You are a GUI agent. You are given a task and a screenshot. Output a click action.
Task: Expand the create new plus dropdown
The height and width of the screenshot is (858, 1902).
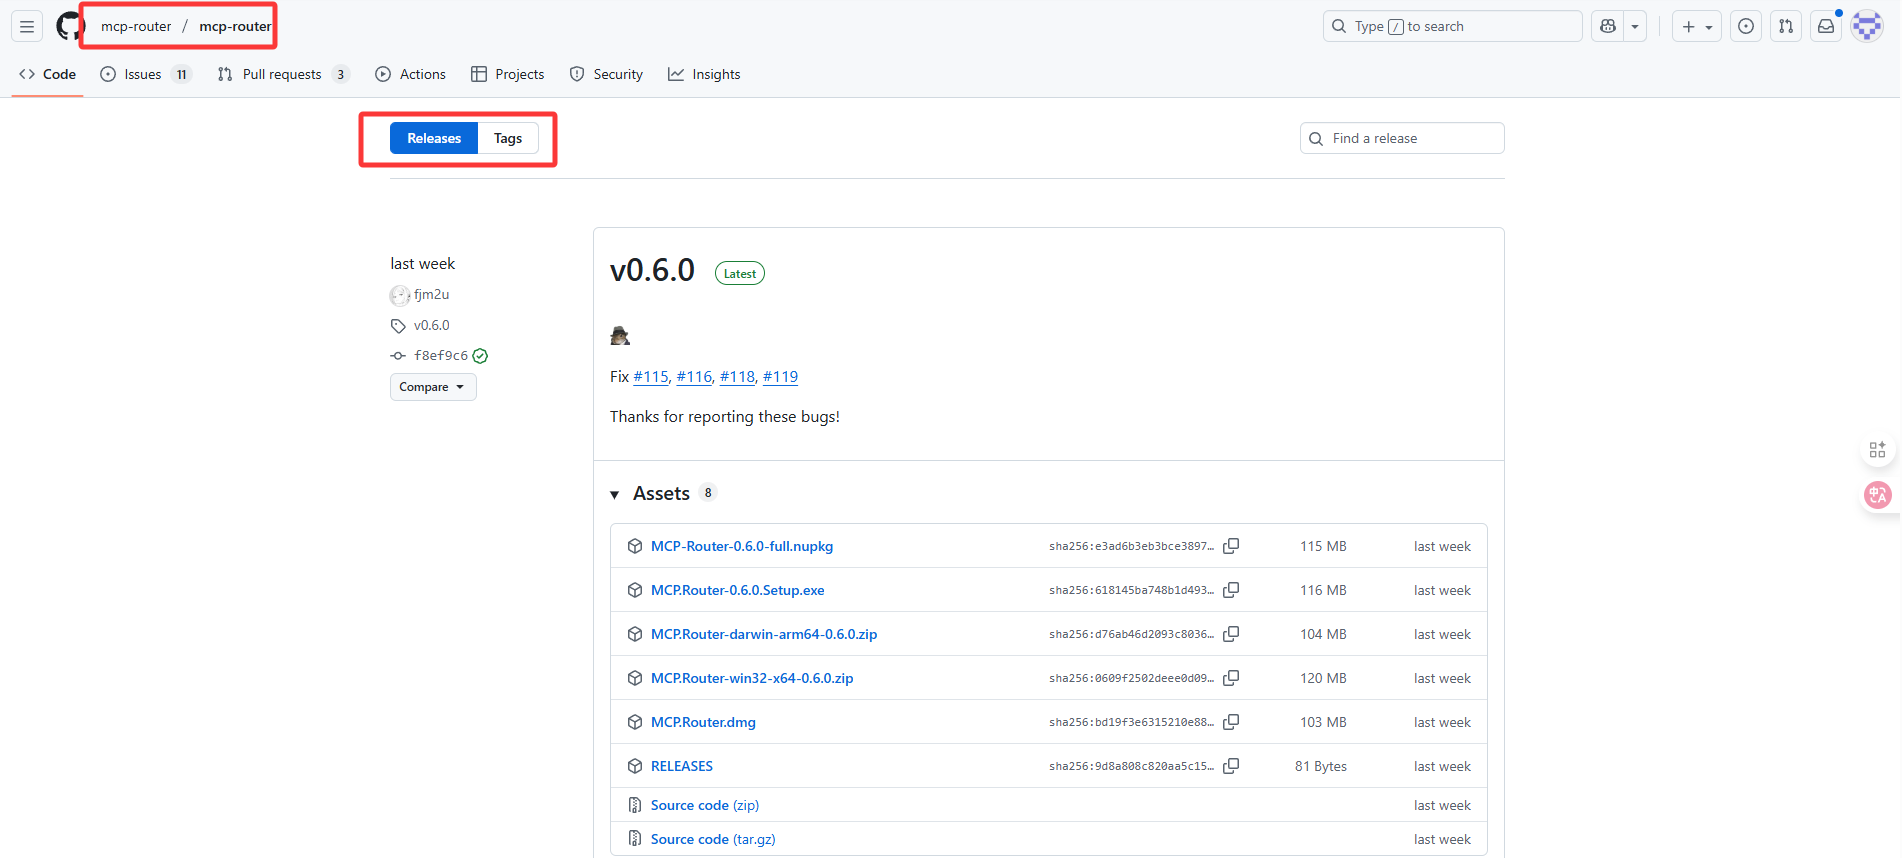click(x=1697, y=26)
